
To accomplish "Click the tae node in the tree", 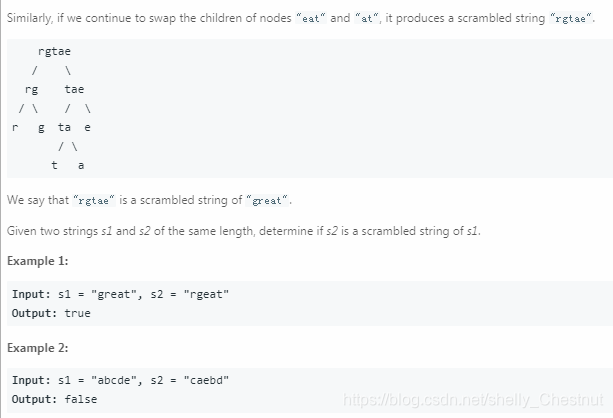I will point(74,89).
